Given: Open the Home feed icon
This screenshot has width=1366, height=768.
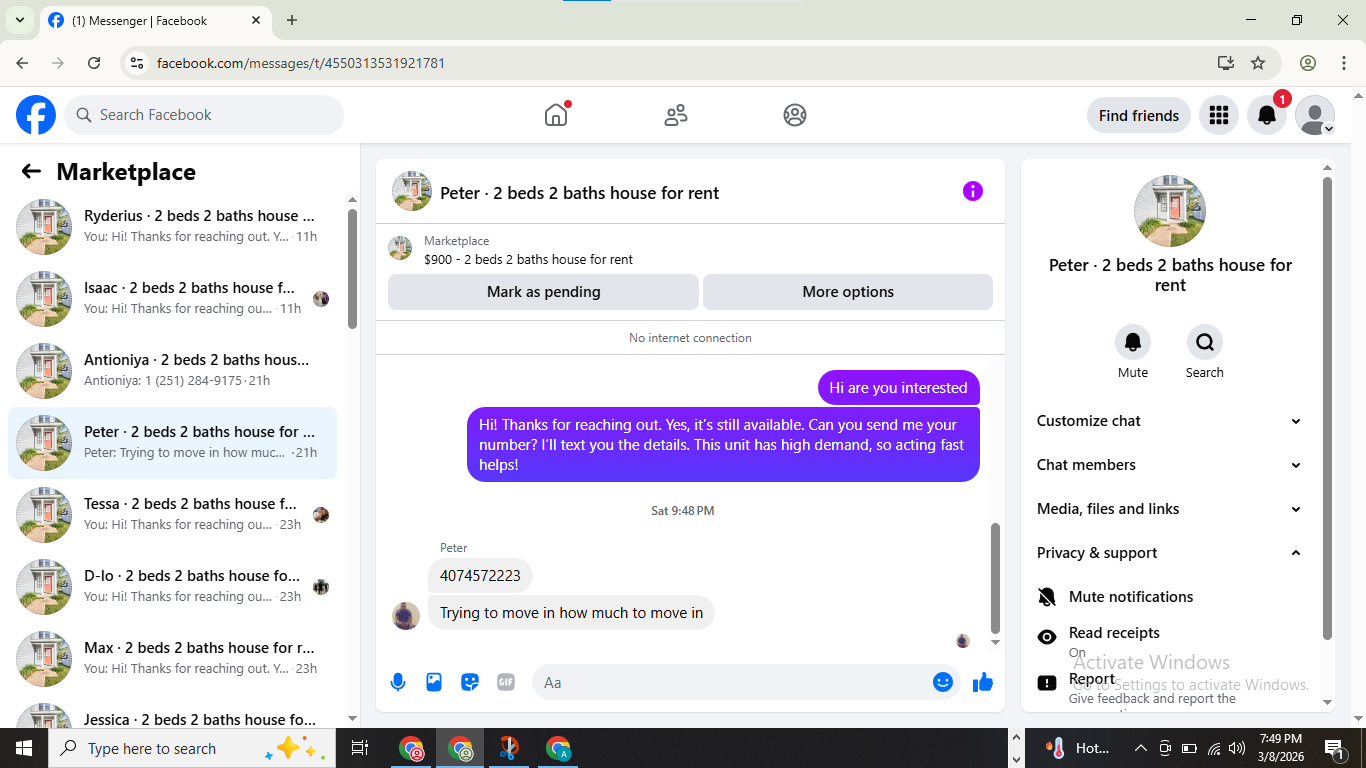Looking at the screenshot, I should click(556, 115).
